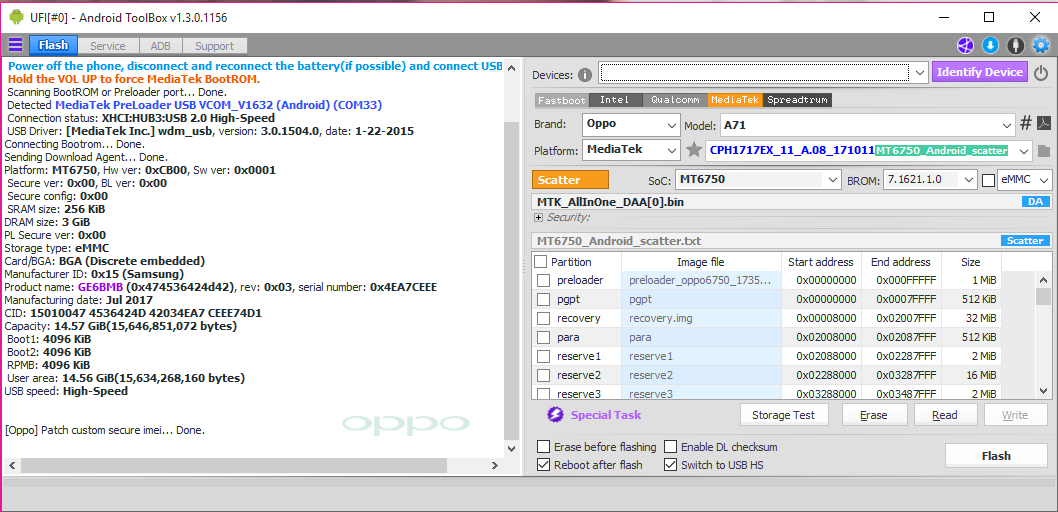
Task: Click the Erase button
Action: tap(873, 415)
